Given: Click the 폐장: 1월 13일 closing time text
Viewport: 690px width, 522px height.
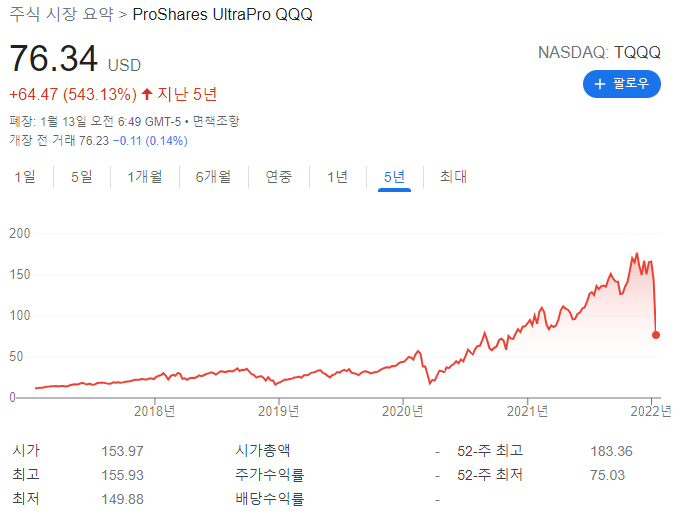Looking at the screenshot, I should coord(95,121).
